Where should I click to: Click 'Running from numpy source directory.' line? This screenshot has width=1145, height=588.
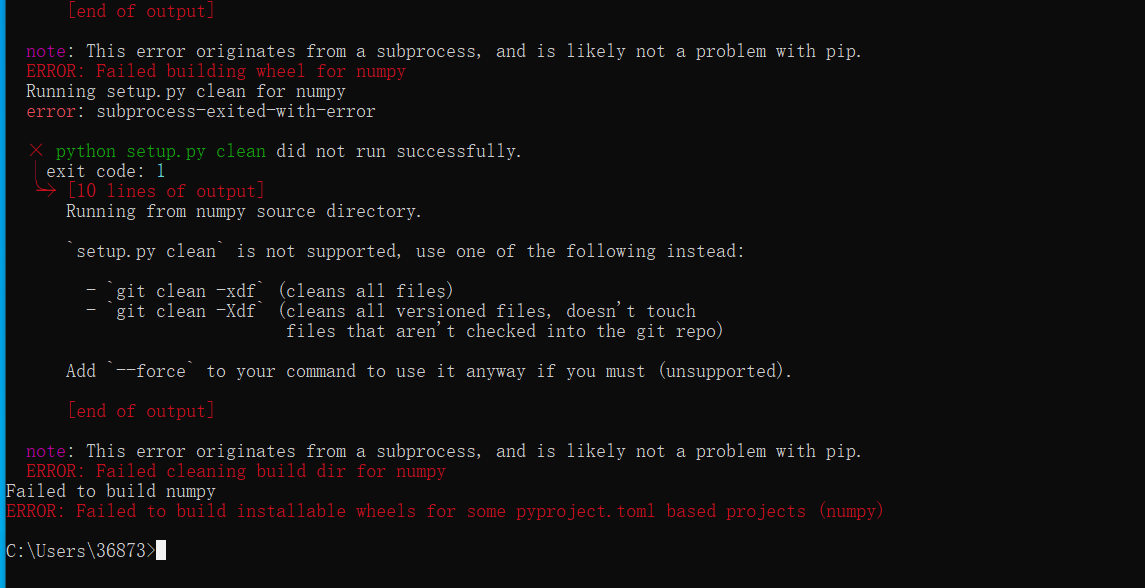click(x=245, y=212)
